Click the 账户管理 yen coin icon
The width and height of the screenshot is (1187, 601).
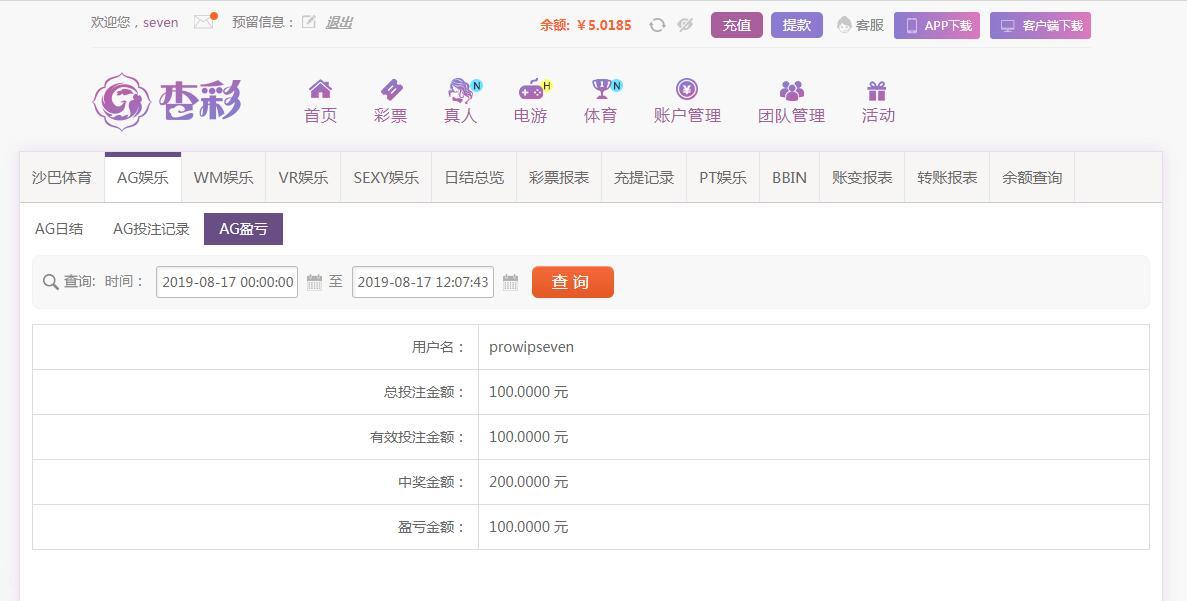(x=687, y=89)
